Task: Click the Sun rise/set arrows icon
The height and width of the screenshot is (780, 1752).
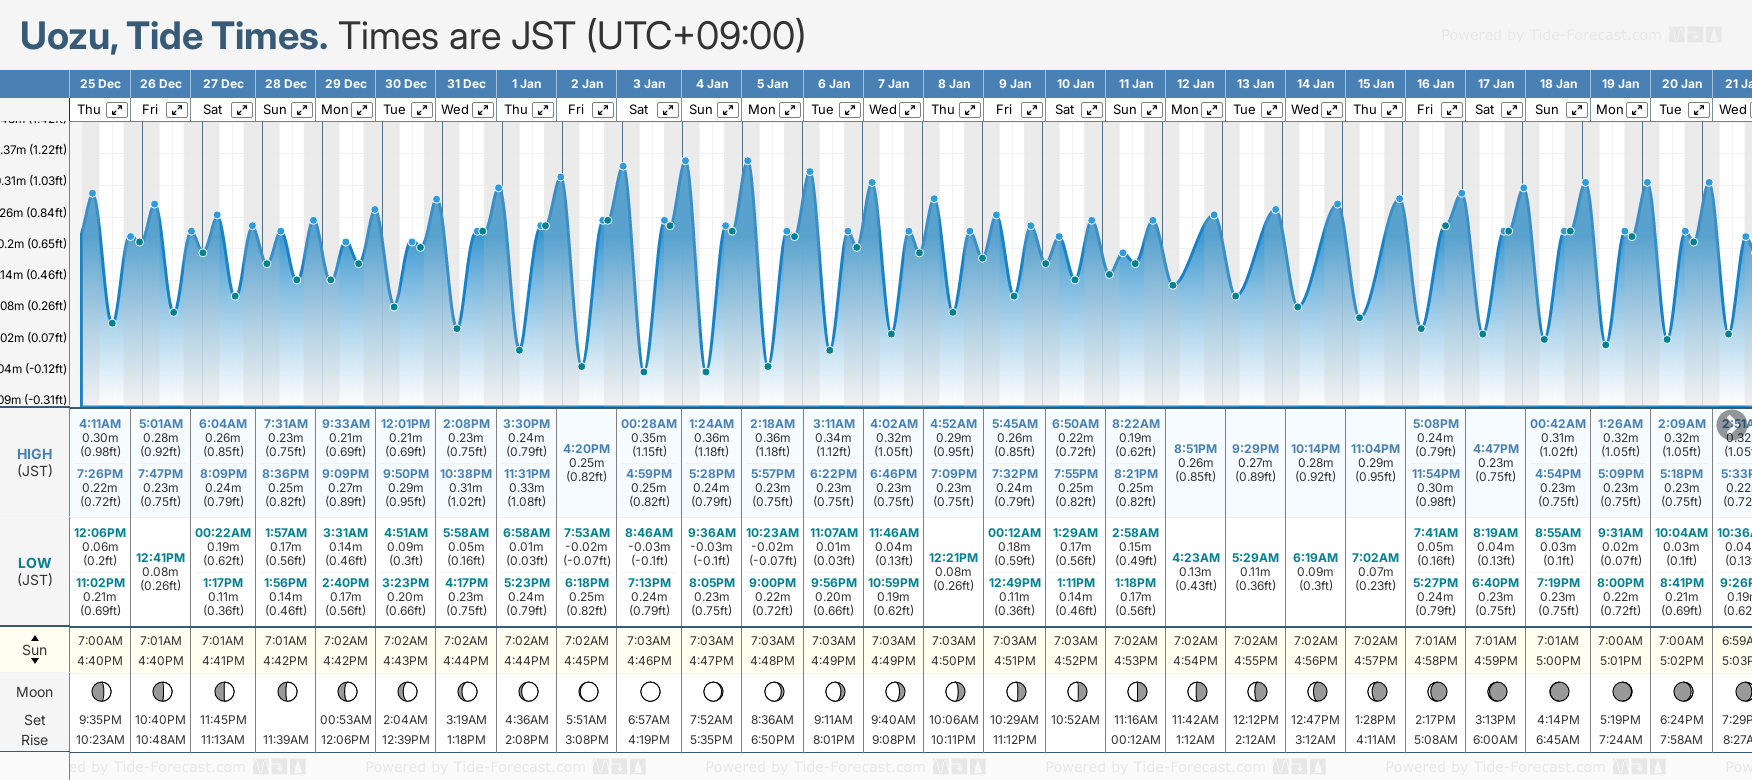Action: (x=35, y=649)
